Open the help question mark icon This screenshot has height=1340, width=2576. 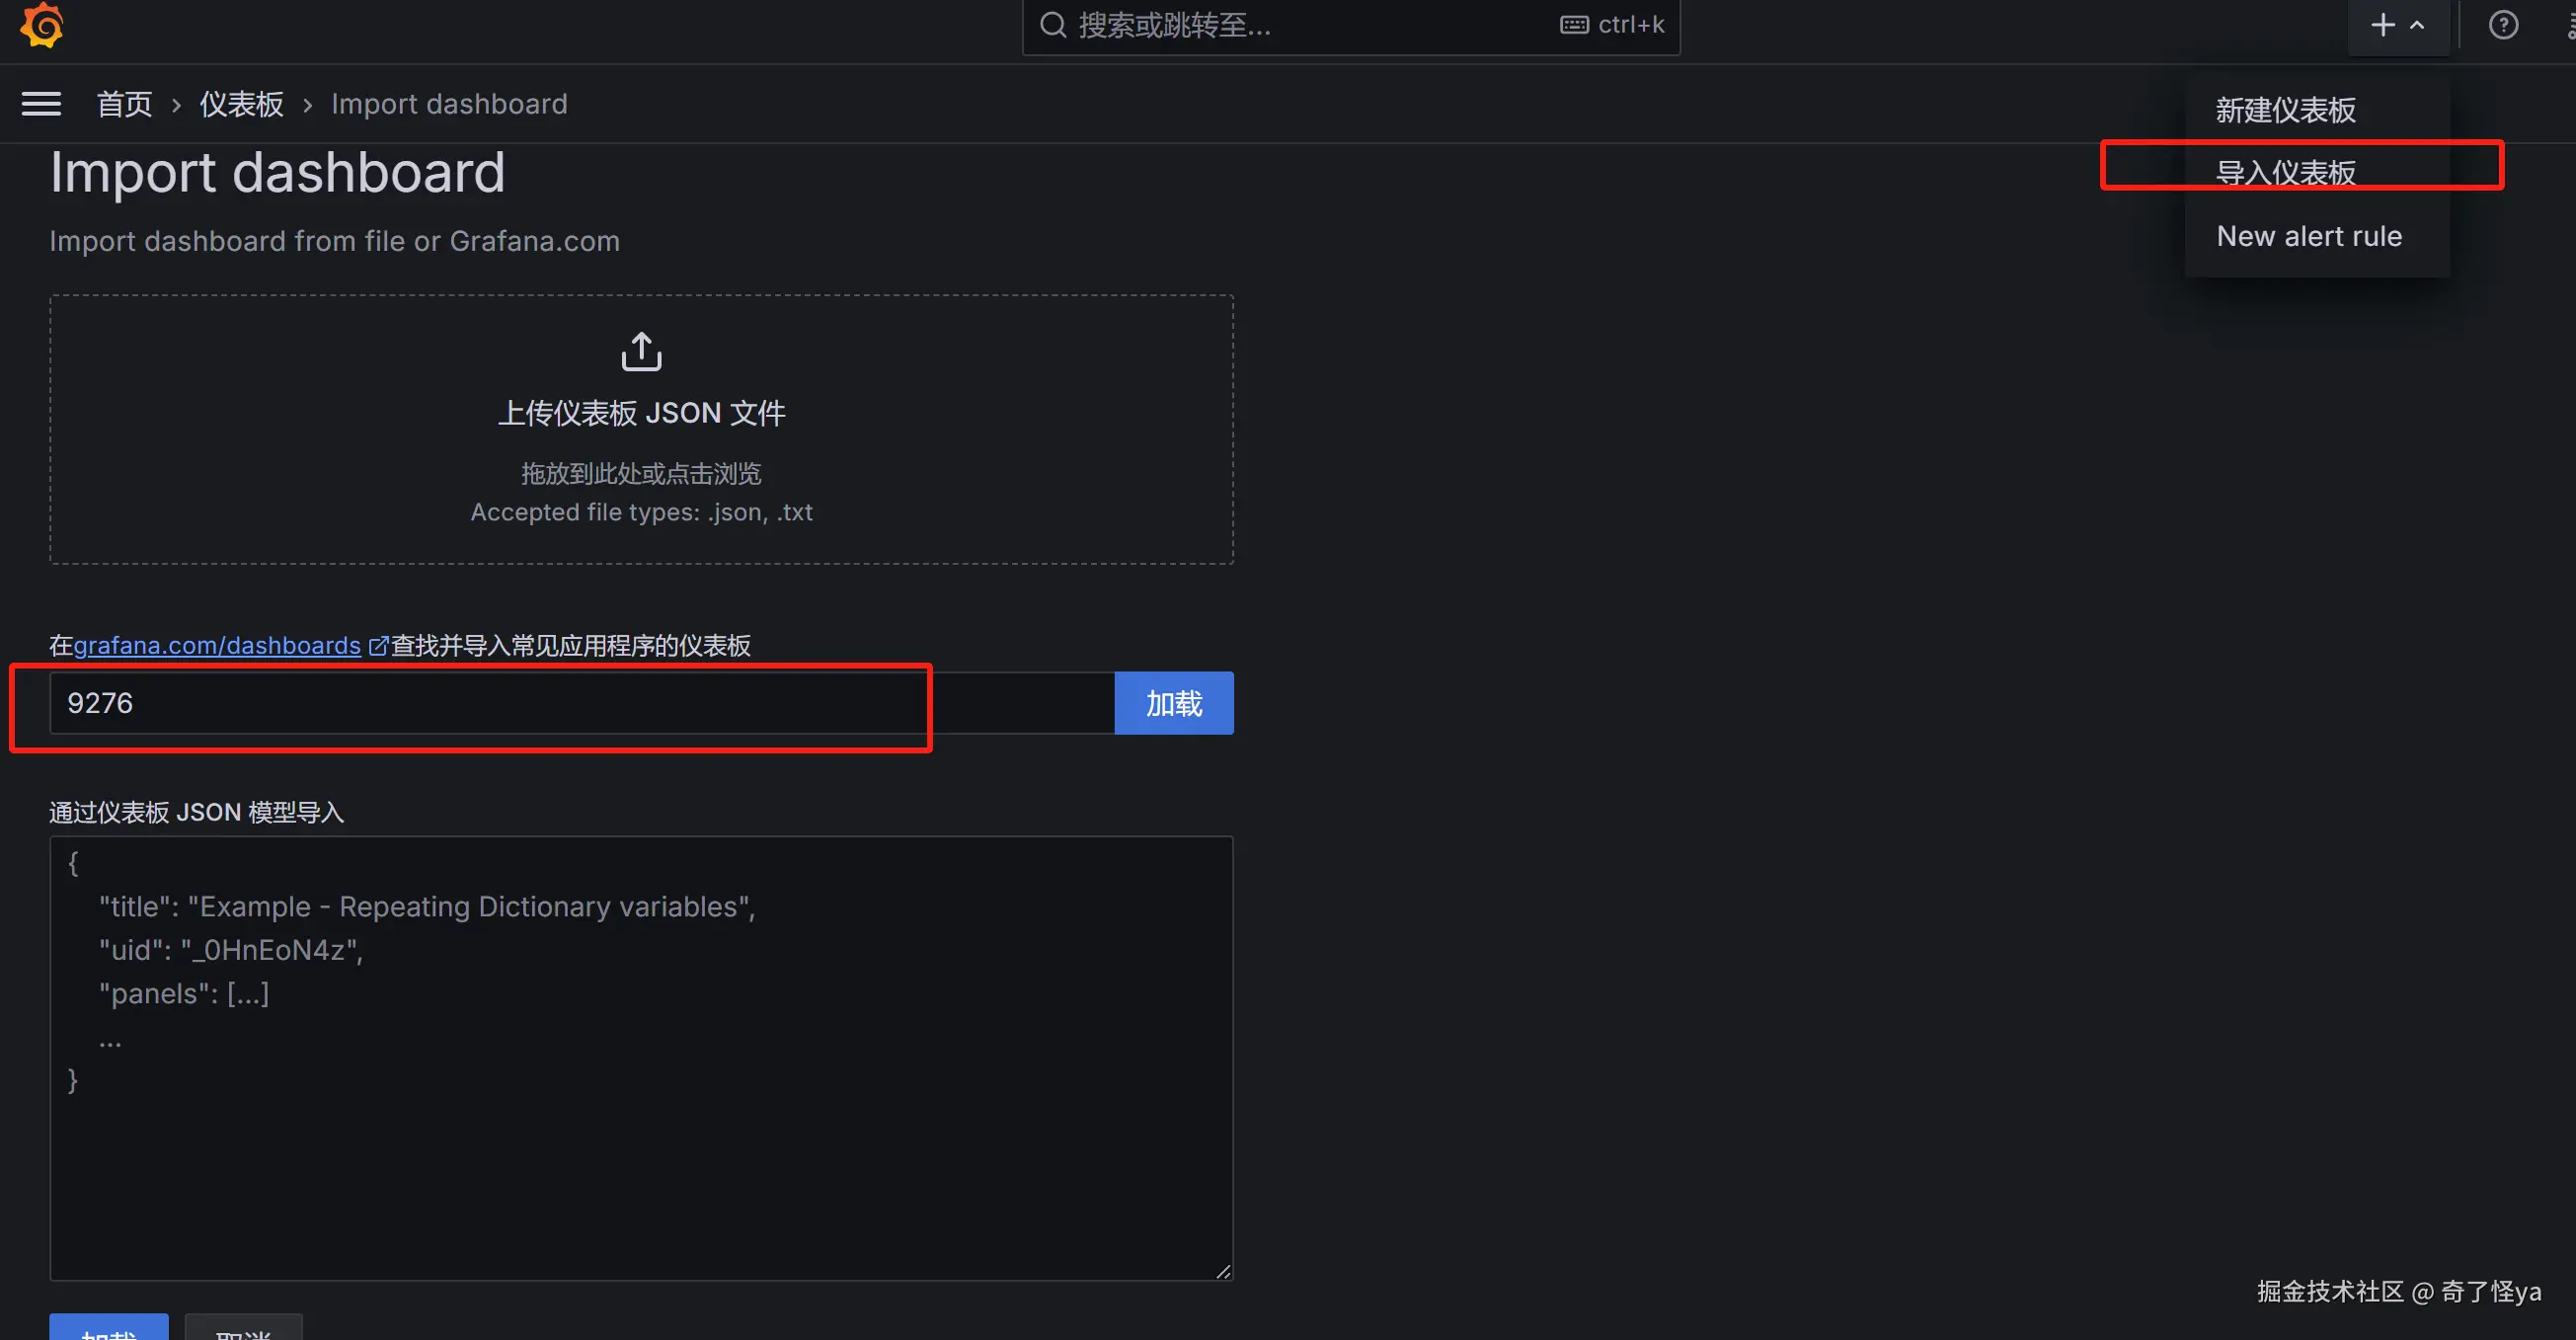coord(2503,25)
